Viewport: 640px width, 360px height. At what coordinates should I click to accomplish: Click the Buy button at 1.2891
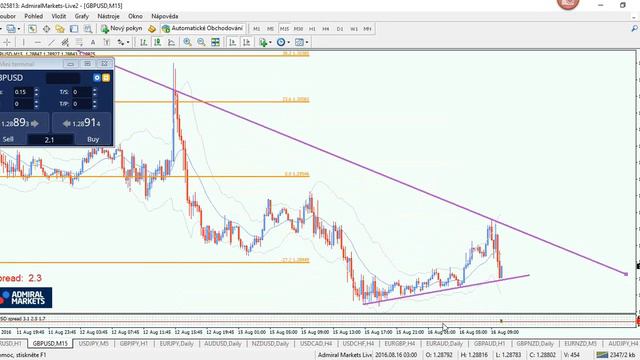coord(82,123)
